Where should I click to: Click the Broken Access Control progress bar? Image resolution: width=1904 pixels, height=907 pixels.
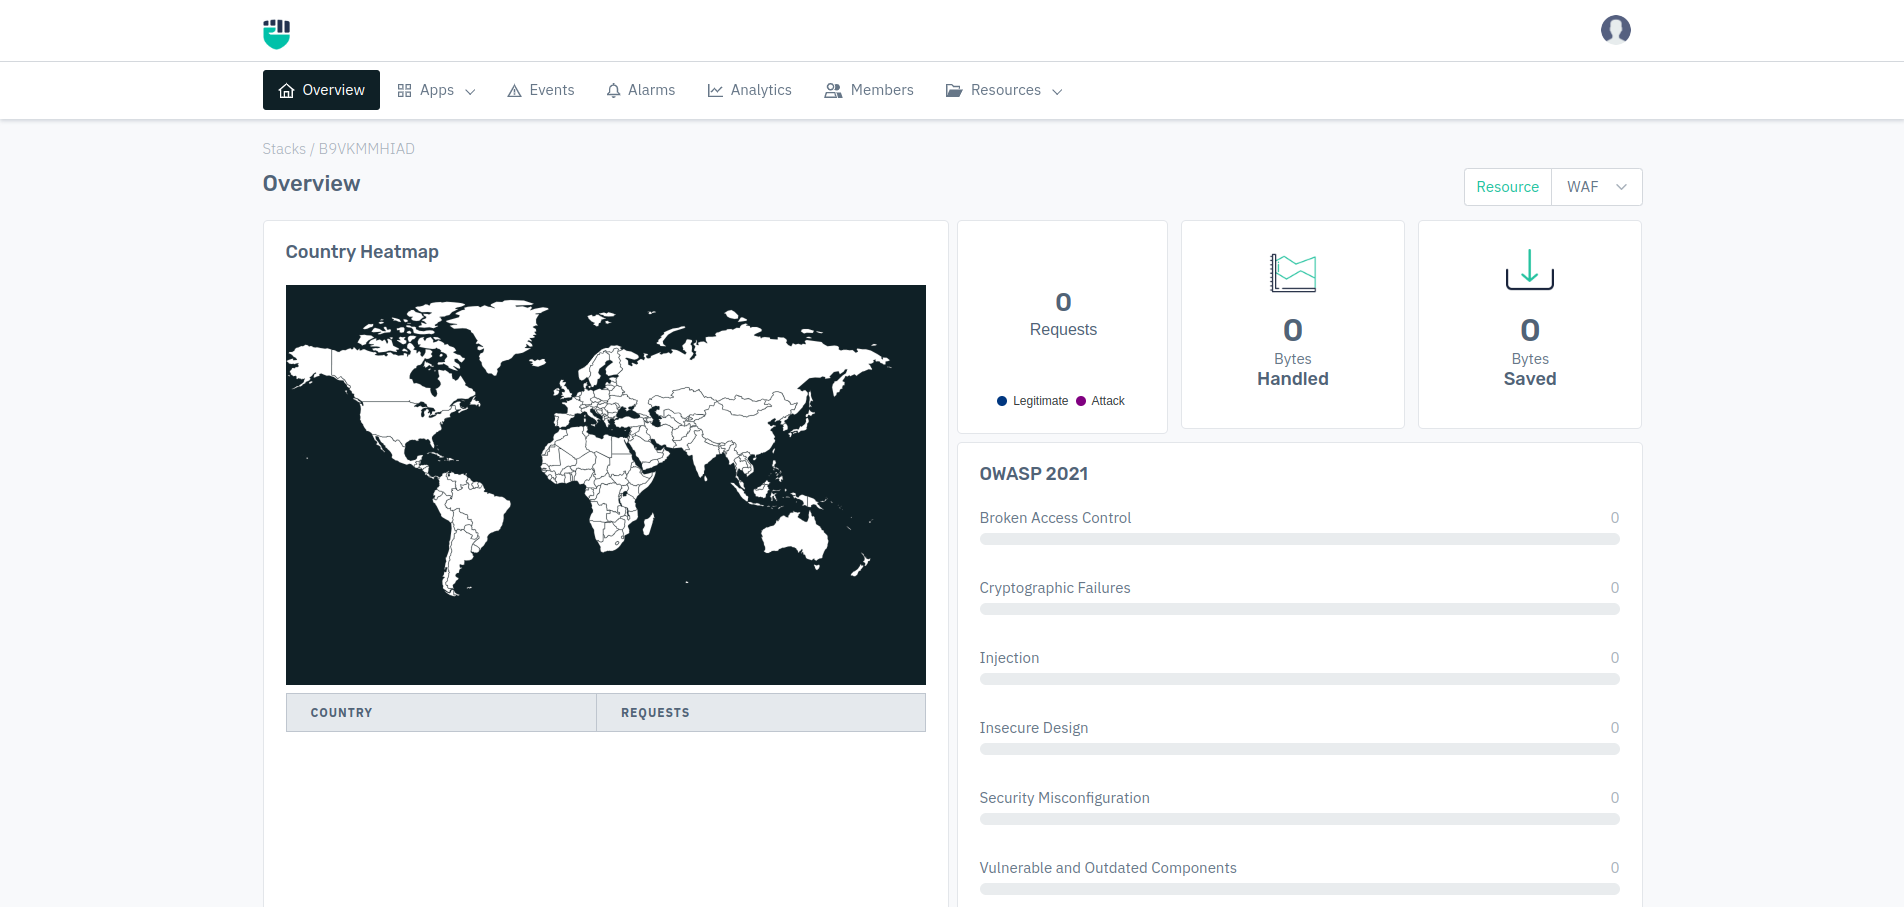pyautogui.click(x=1299, y=539)
